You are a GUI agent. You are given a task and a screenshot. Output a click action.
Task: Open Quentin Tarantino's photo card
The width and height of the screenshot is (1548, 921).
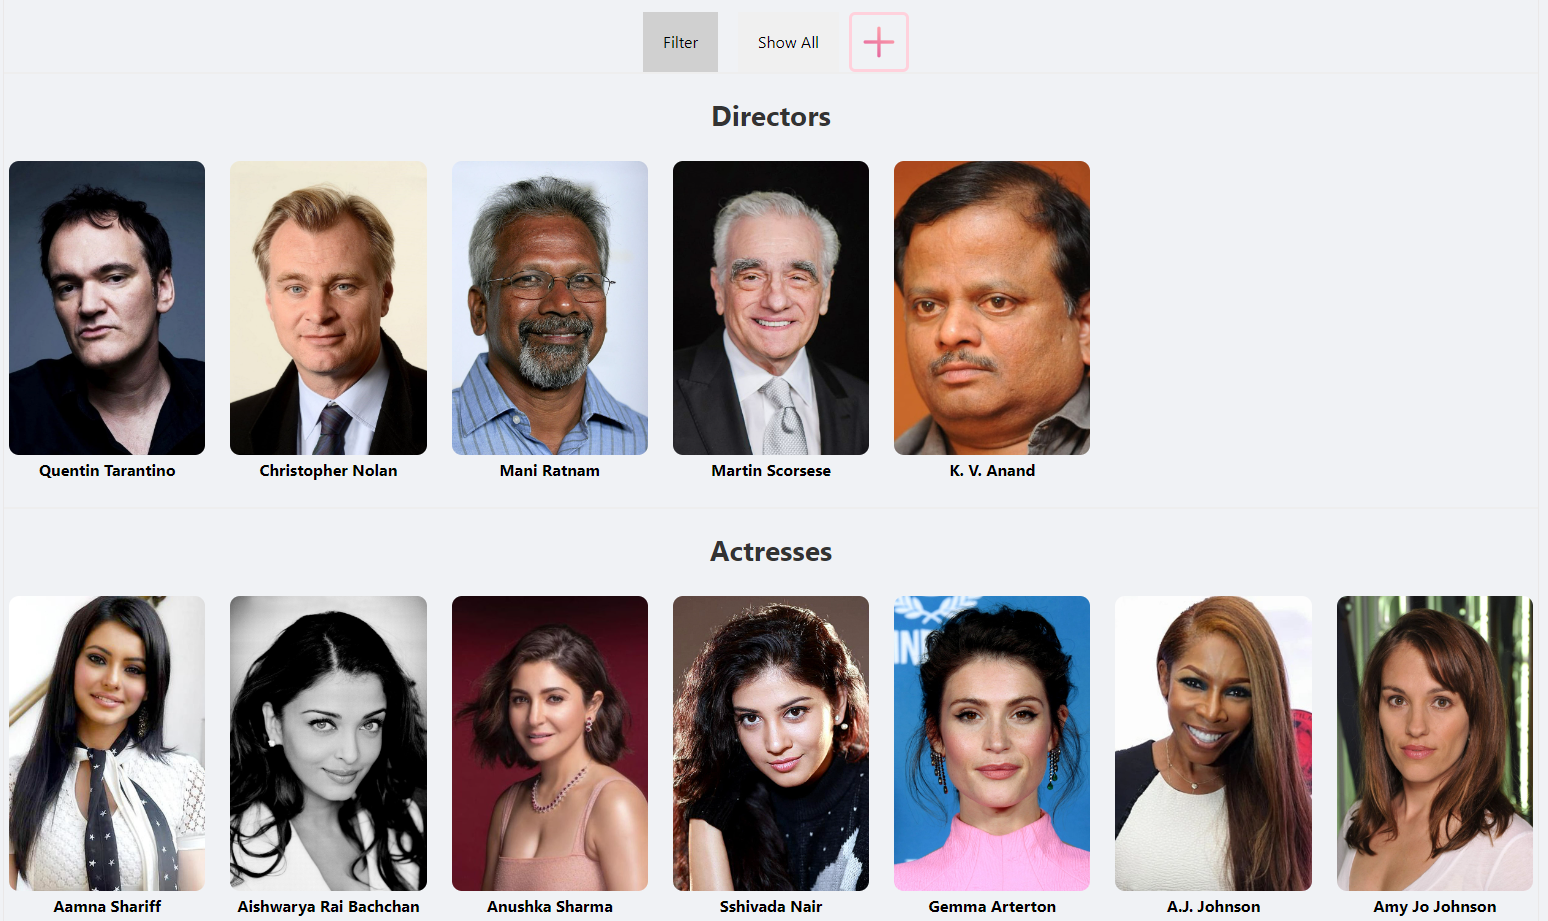point(107,308)
